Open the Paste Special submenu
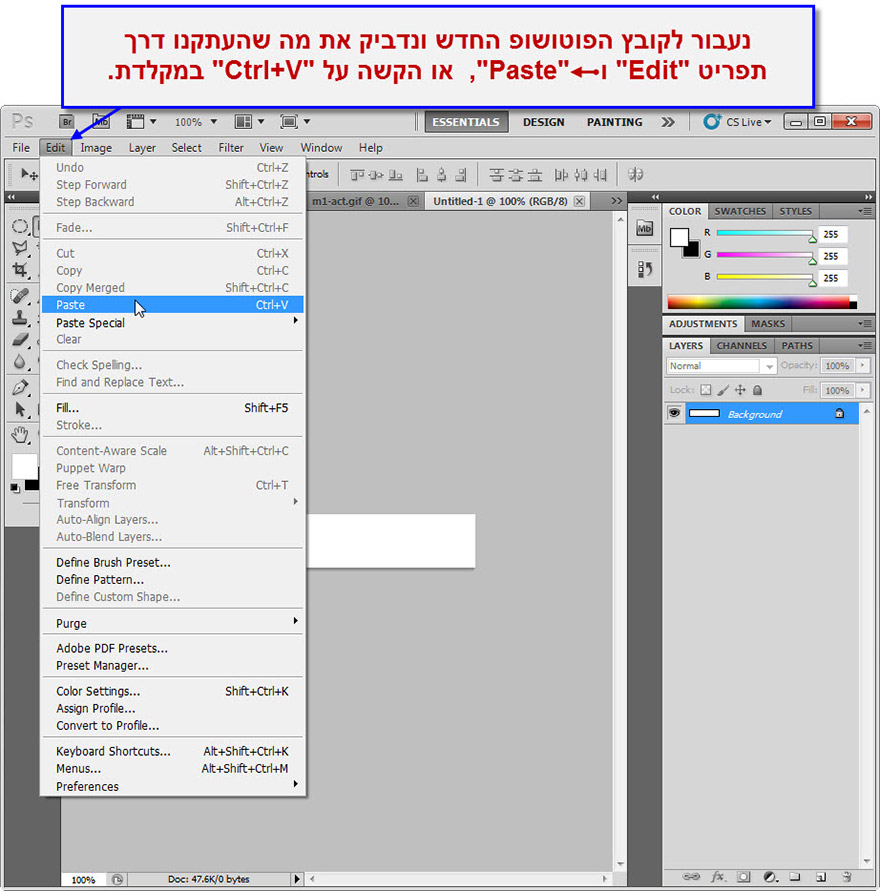880x891 pixels. [x=173, y=323]
